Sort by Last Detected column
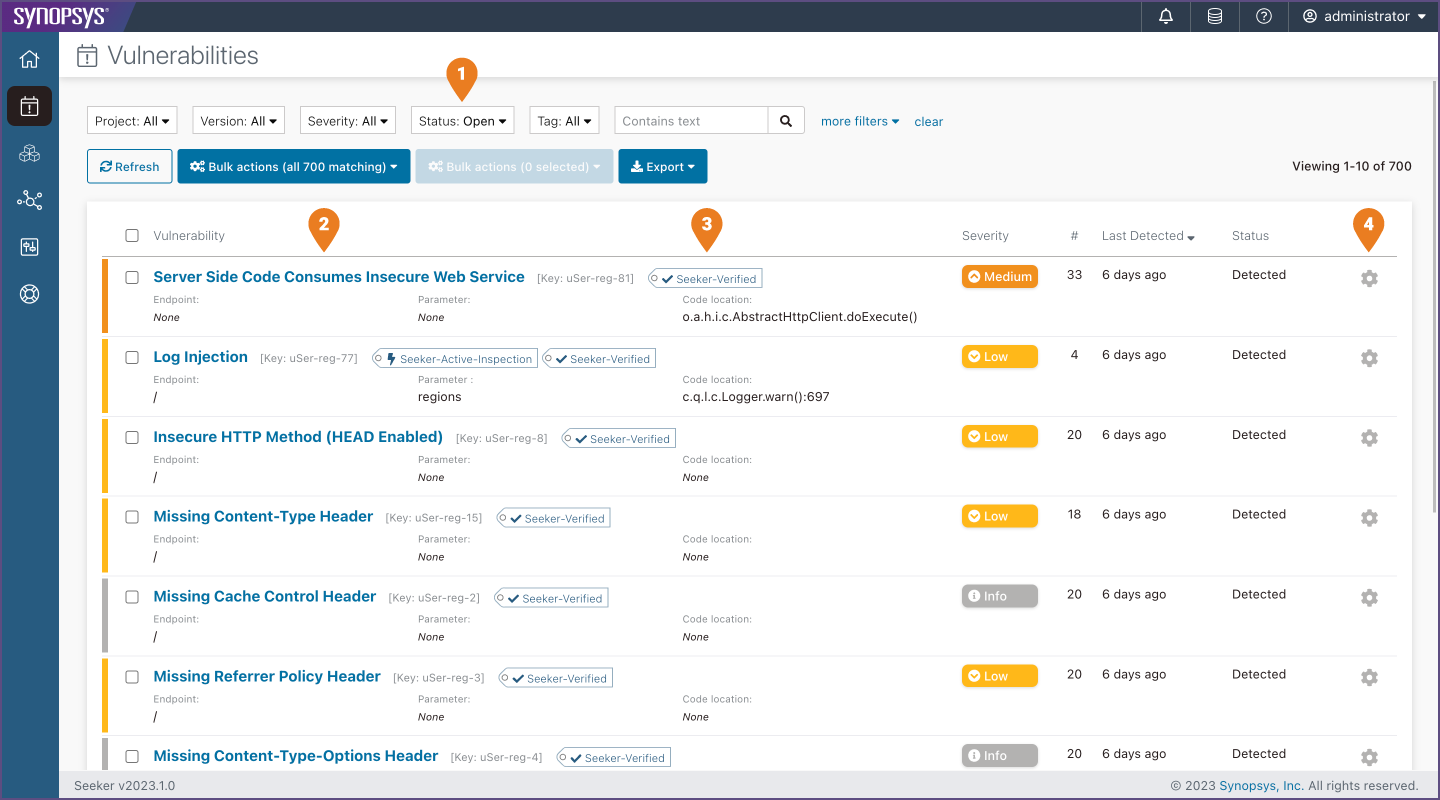Screen dimensions: 1440x800 point(1149,236)
